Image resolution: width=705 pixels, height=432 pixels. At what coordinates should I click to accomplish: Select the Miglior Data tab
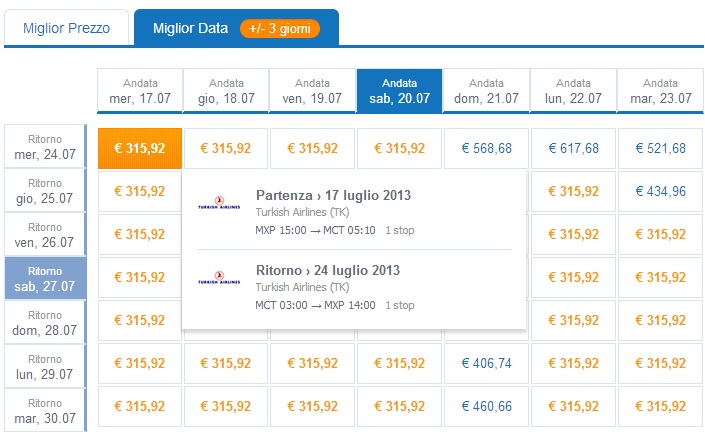tap(236, 28)
